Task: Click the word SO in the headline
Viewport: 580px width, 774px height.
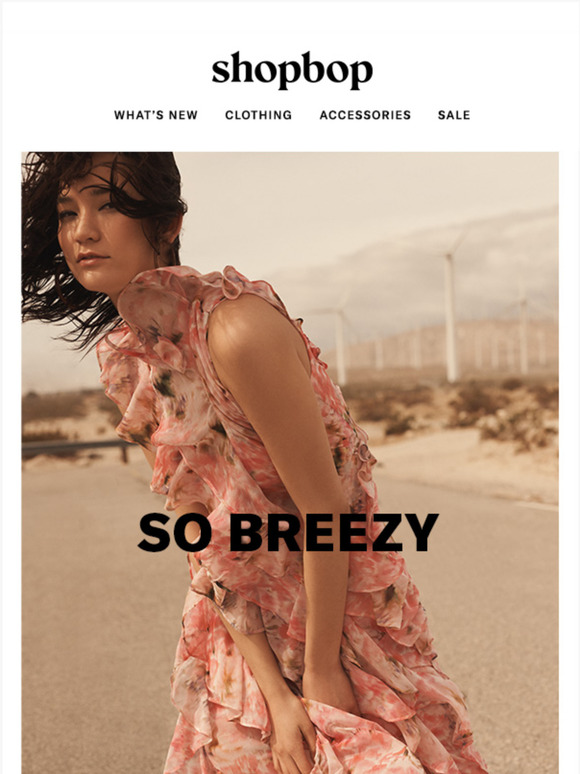Action: click(175, 532)
